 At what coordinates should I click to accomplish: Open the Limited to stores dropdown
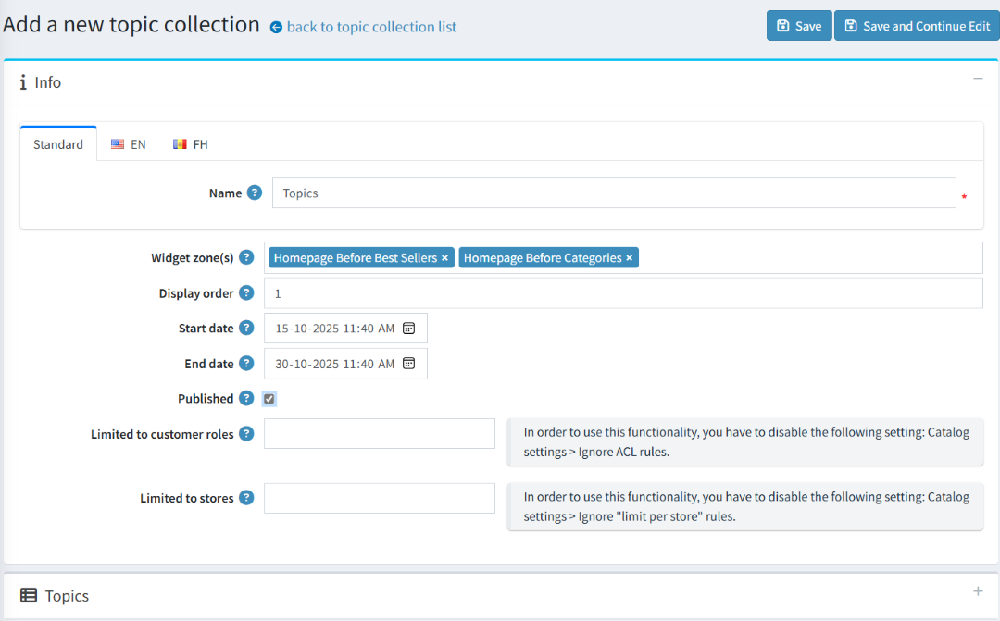coord(379,498)
